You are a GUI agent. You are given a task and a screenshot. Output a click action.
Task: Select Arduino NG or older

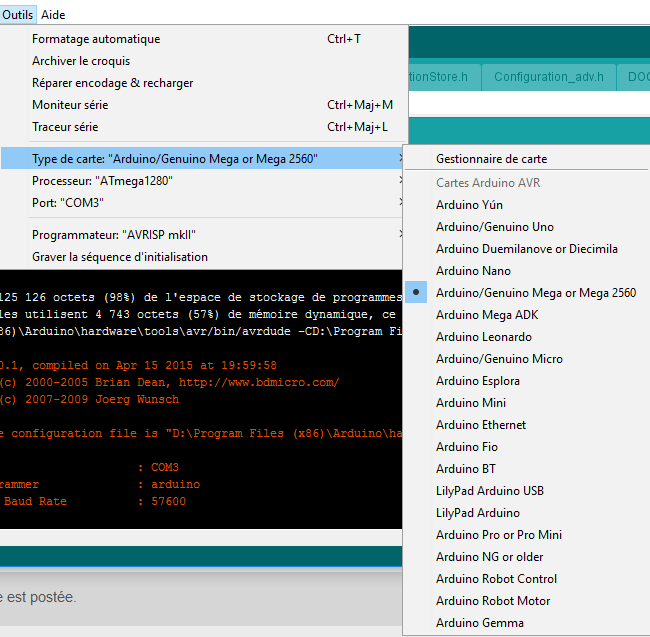click(526, 557)
